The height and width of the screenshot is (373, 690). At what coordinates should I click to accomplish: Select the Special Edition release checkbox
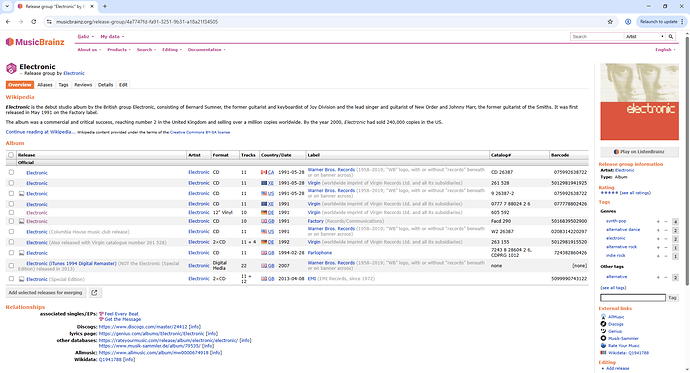click(x=11, y=279)
